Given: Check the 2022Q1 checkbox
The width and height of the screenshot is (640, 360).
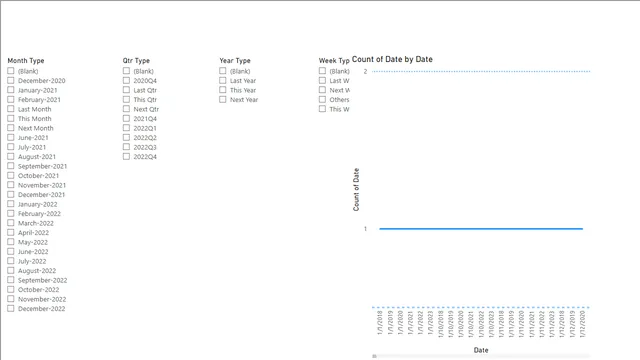Looking at the screenshot, I should coord(126,128).
